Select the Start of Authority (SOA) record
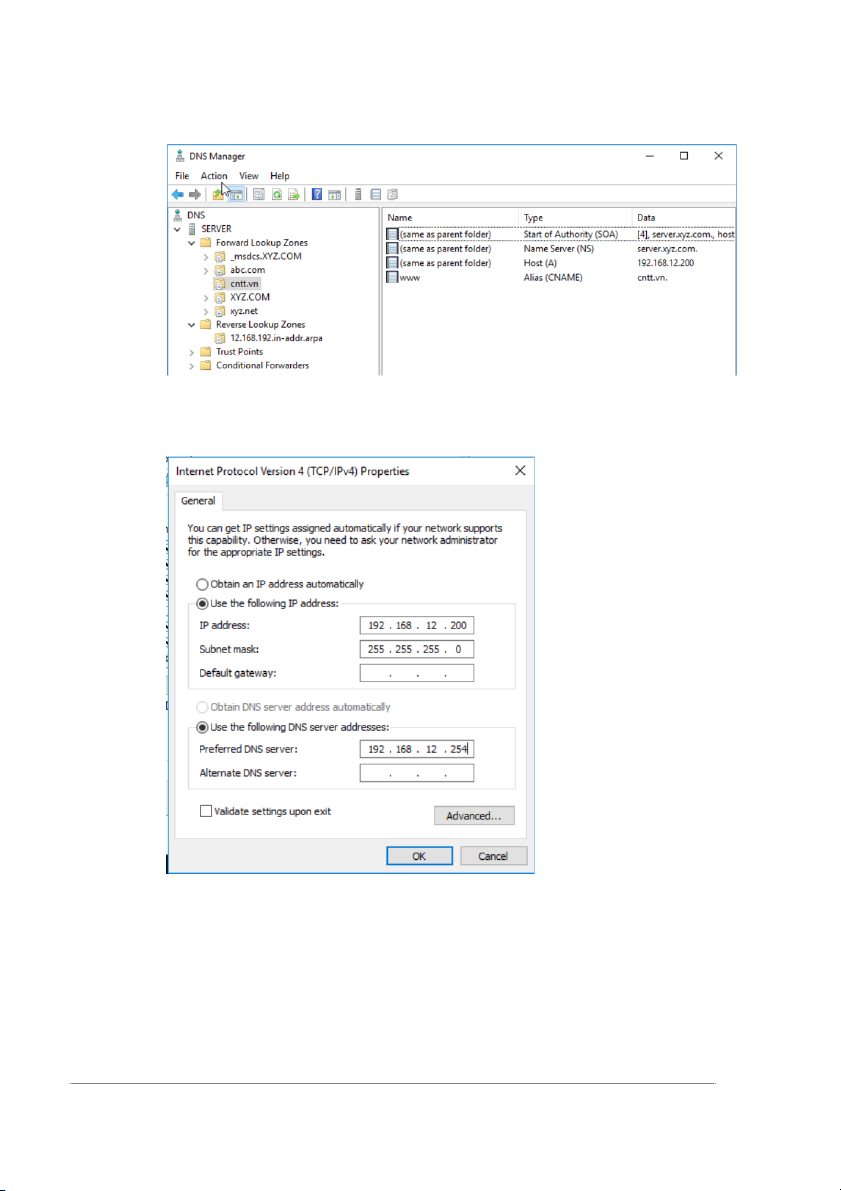This screenshot has height=1191, width=841. click(x=560, y=234)
